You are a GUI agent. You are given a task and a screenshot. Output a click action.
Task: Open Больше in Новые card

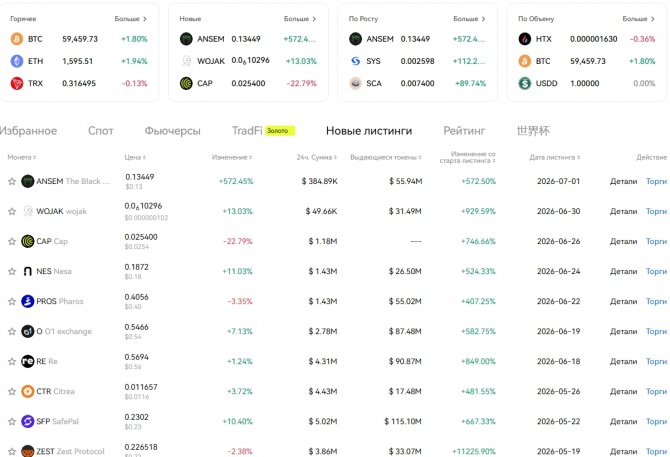click(300, 19)
